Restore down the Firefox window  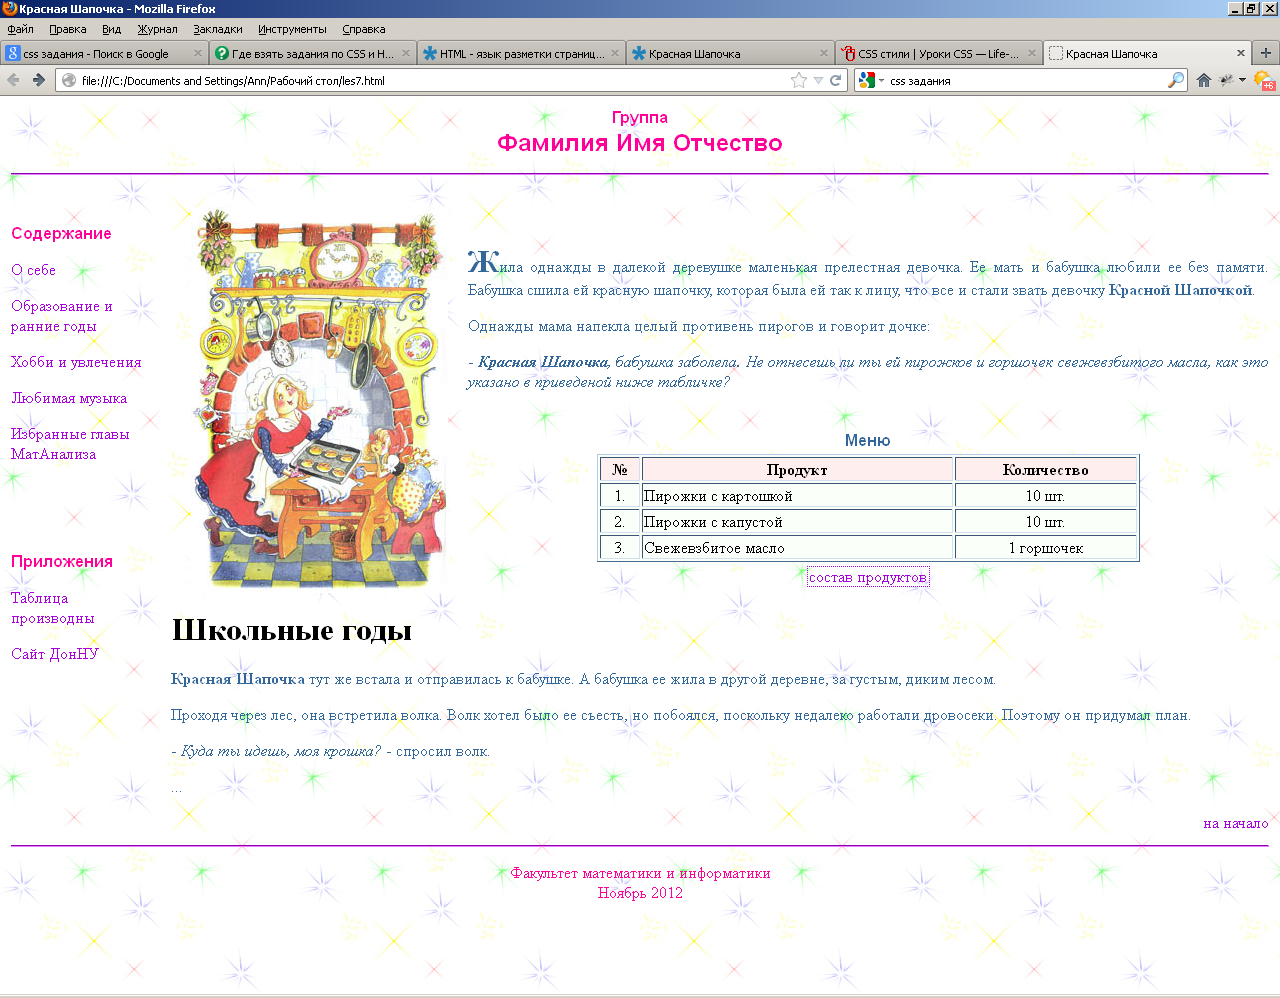1251,8
